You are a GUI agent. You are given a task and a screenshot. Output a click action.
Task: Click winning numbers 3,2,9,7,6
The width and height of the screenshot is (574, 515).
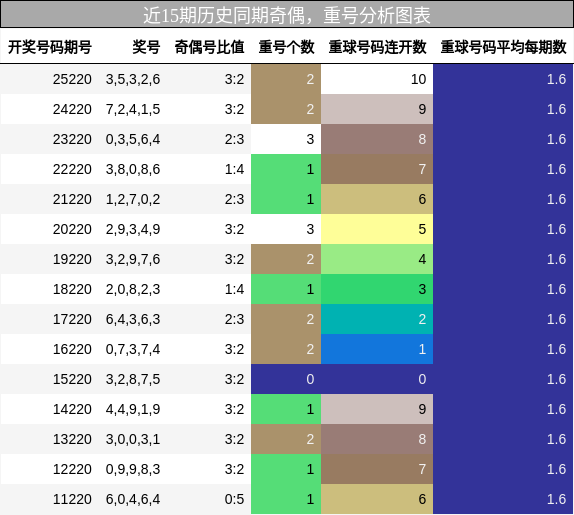(133, 260)
